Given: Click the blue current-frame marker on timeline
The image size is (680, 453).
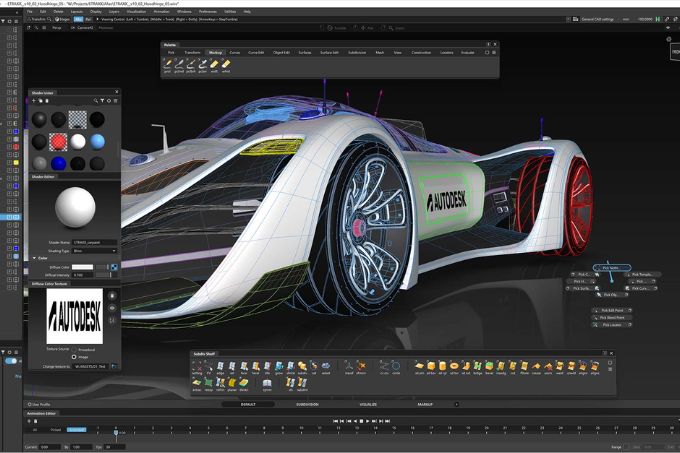Looking at the screenshot, I should [x=116, y=431].
